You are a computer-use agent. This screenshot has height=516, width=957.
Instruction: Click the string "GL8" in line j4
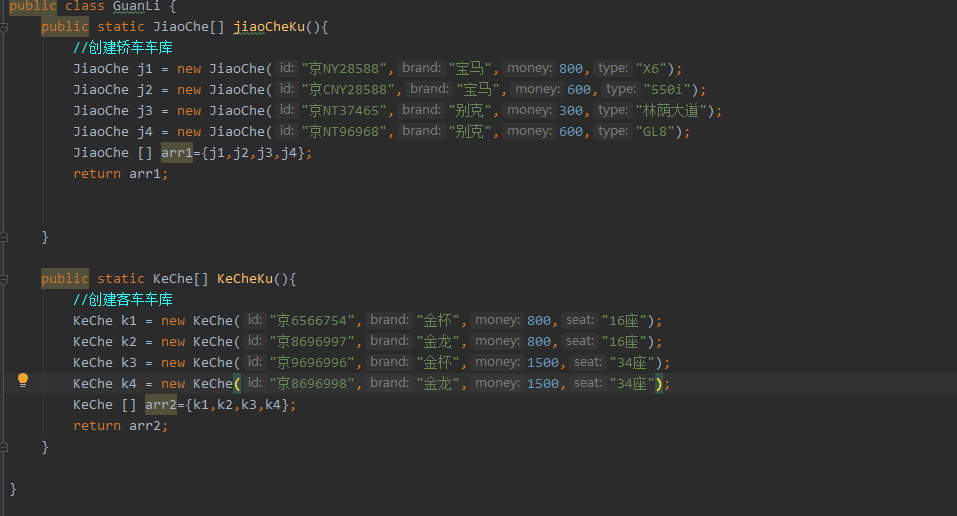click(655, 131)
